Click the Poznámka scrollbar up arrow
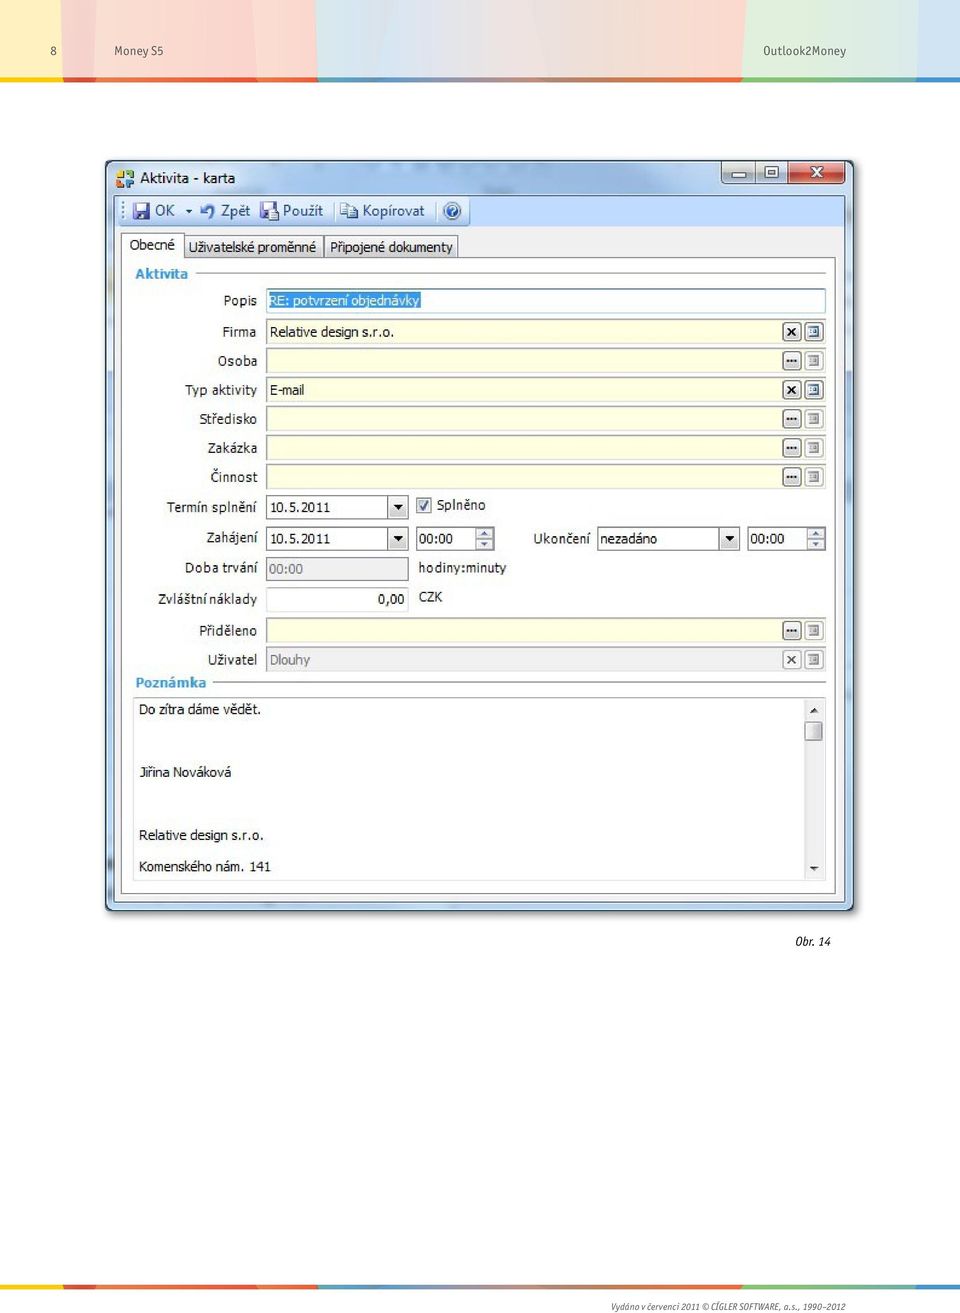The image size is (960, 1313). click(x=814, y=710)
